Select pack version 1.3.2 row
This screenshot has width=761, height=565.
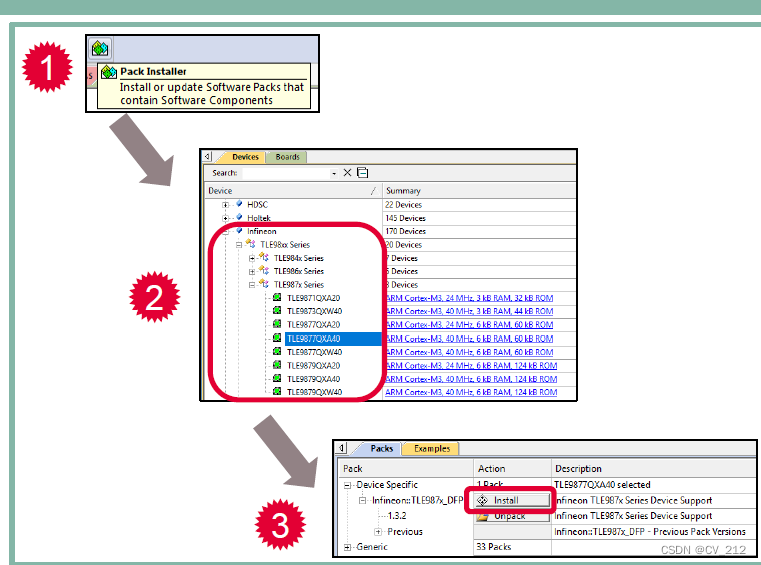point(397,516)
